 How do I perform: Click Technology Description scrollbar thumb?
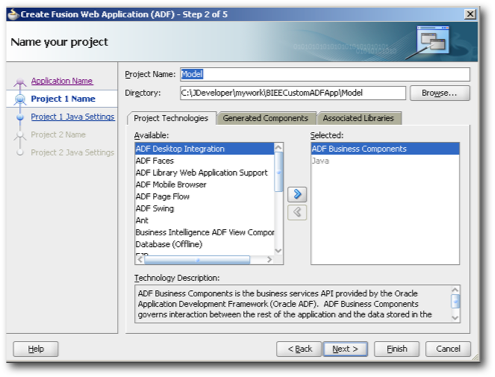(455, 302)
